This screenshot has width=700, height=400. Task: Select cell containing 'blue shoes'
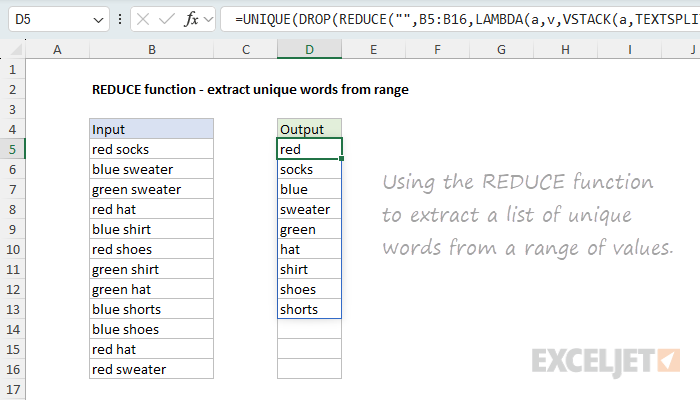tap(152, 329)
